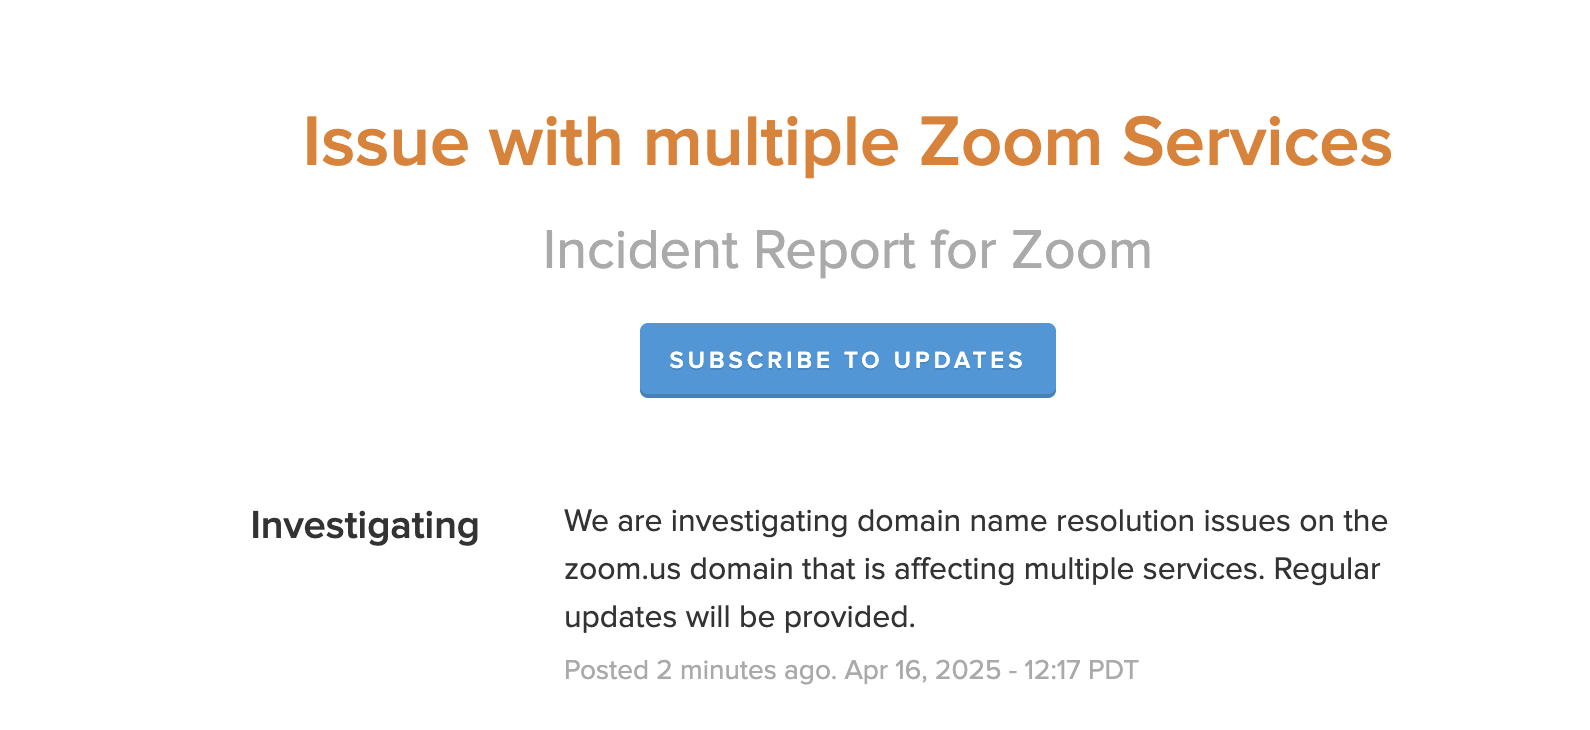Click the word "Services" in the orange title
The height and width of the screenshot is (730, 1590).
click(1257, 142)
